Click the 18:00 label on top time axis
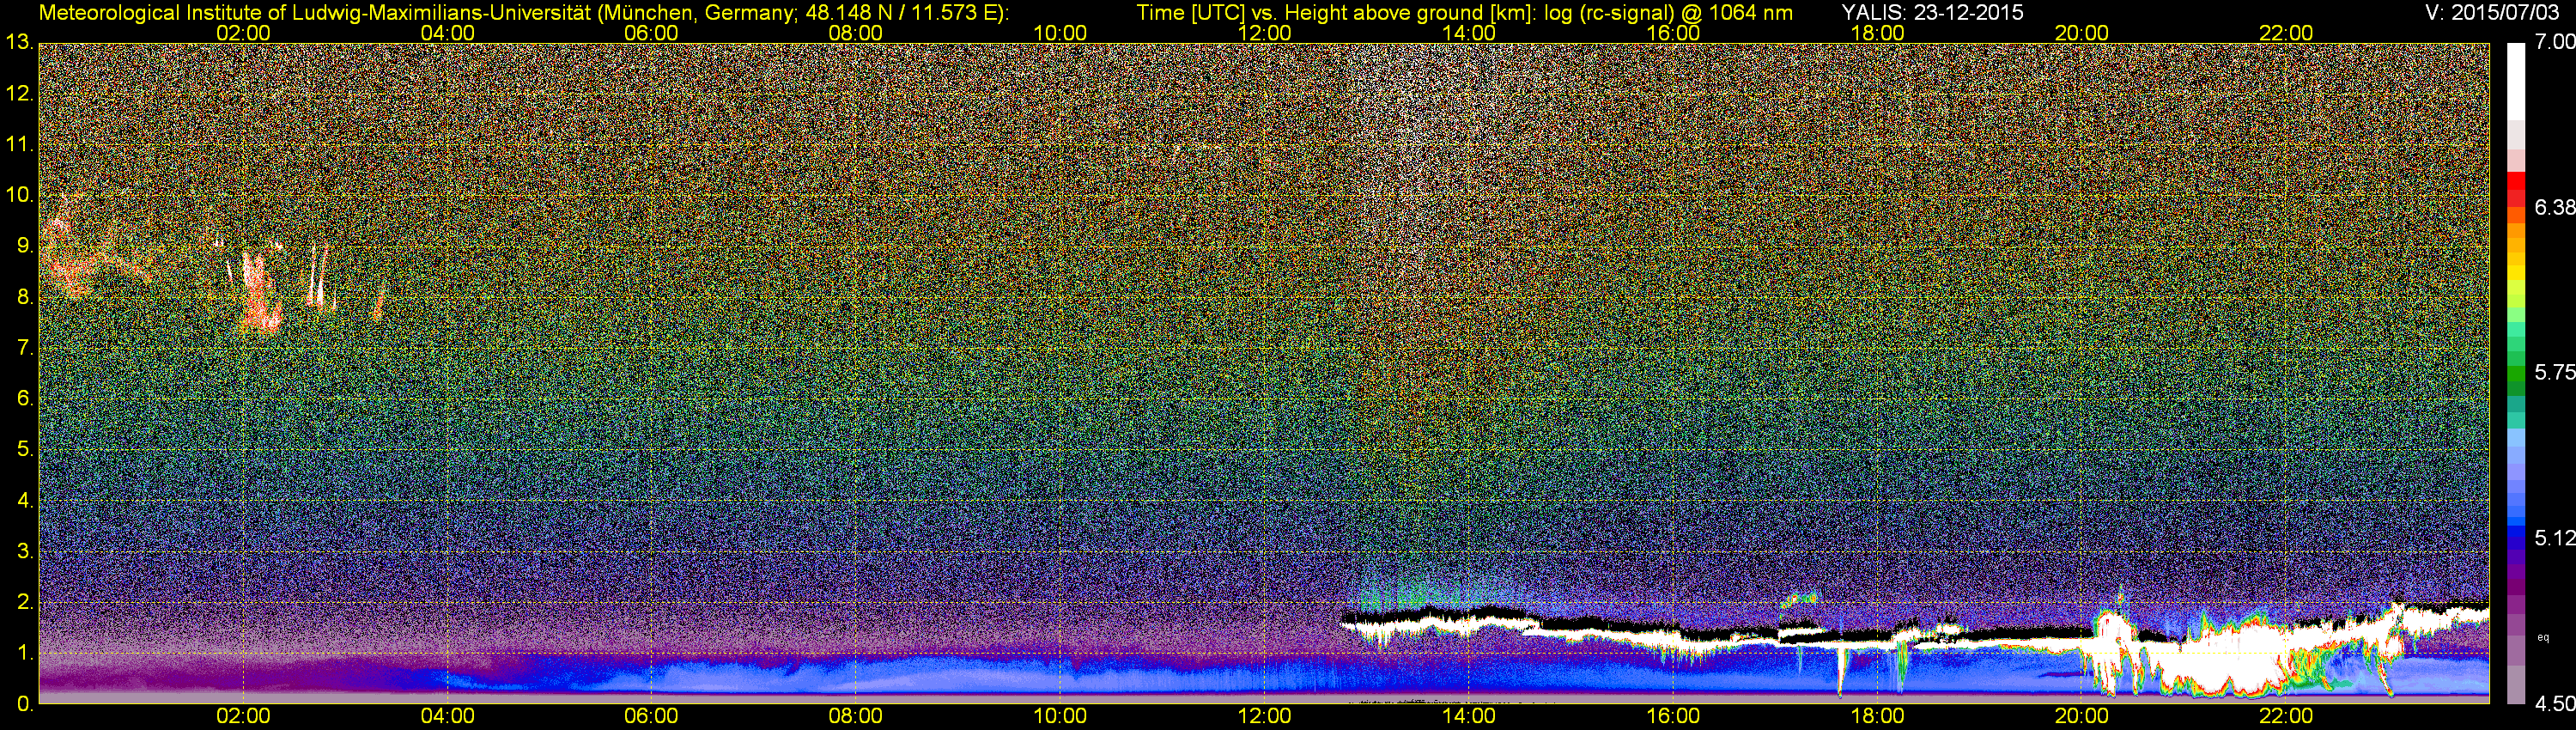2576x730 pixels. click(1877, 33)
